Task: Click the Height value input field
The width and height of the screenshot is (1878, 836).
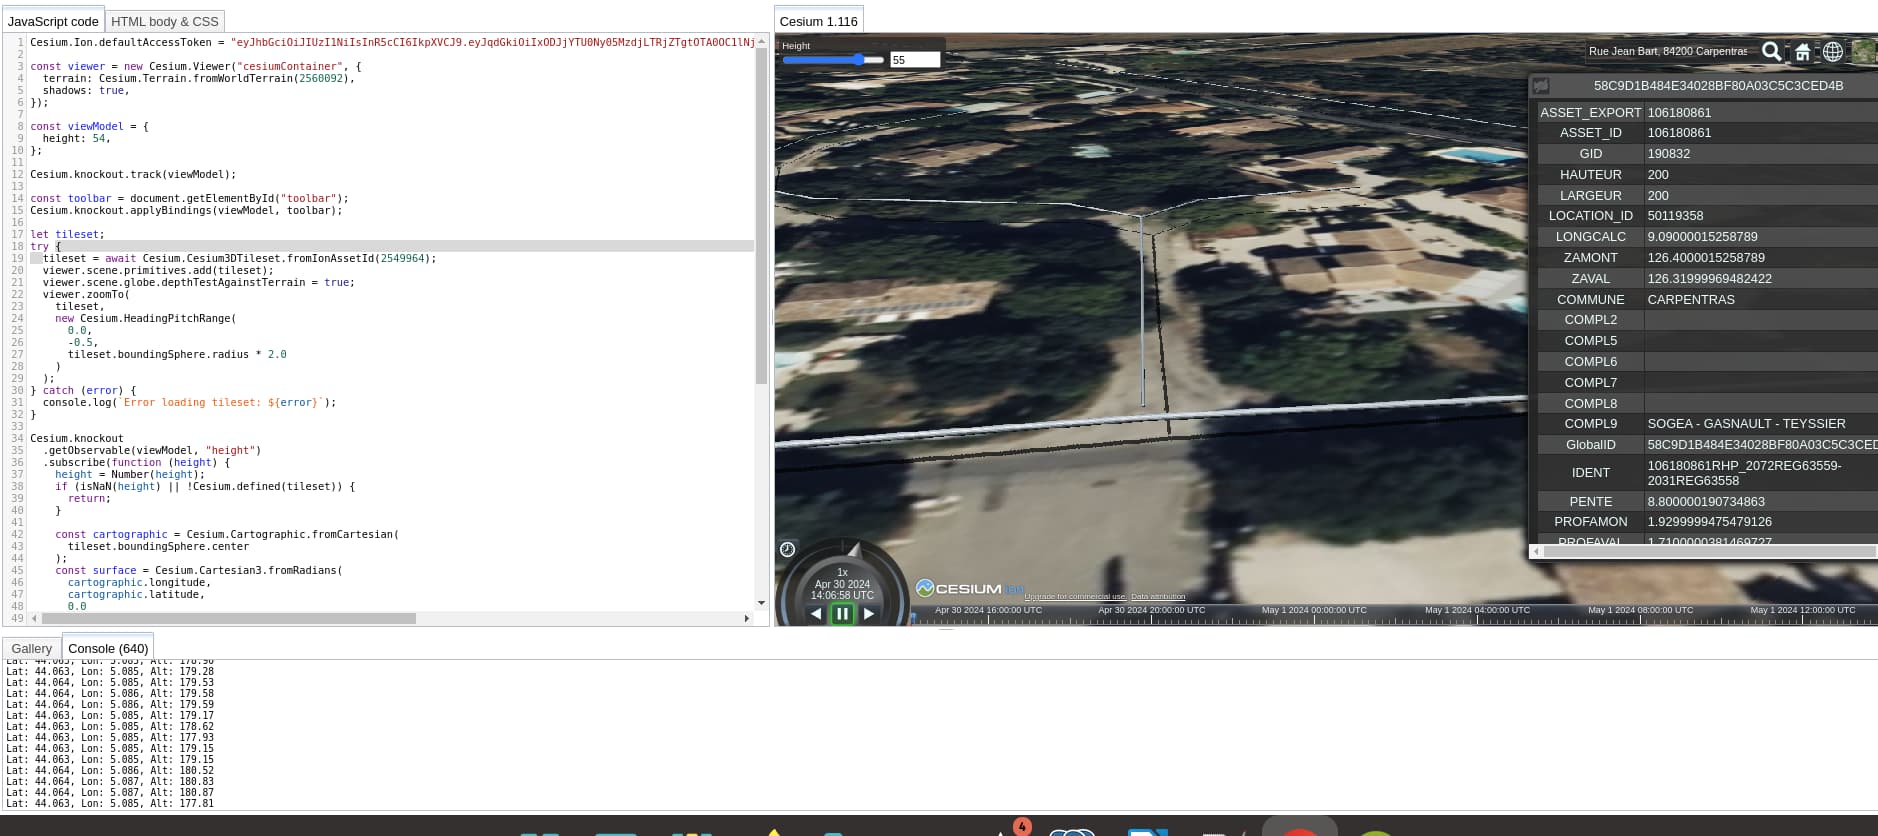Action: pos(914,60)
